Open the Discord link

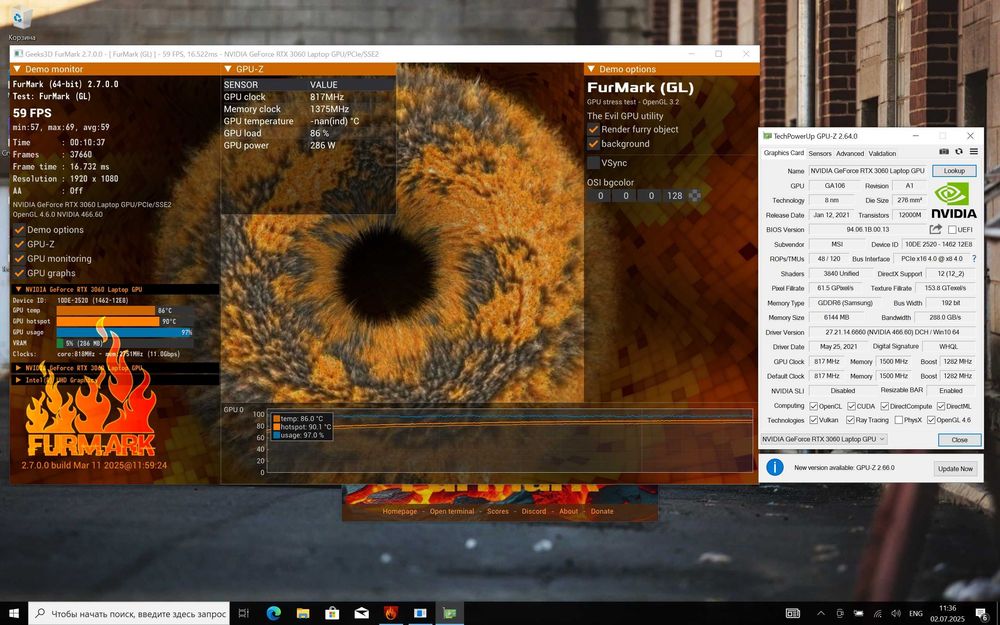click(534, 511)
